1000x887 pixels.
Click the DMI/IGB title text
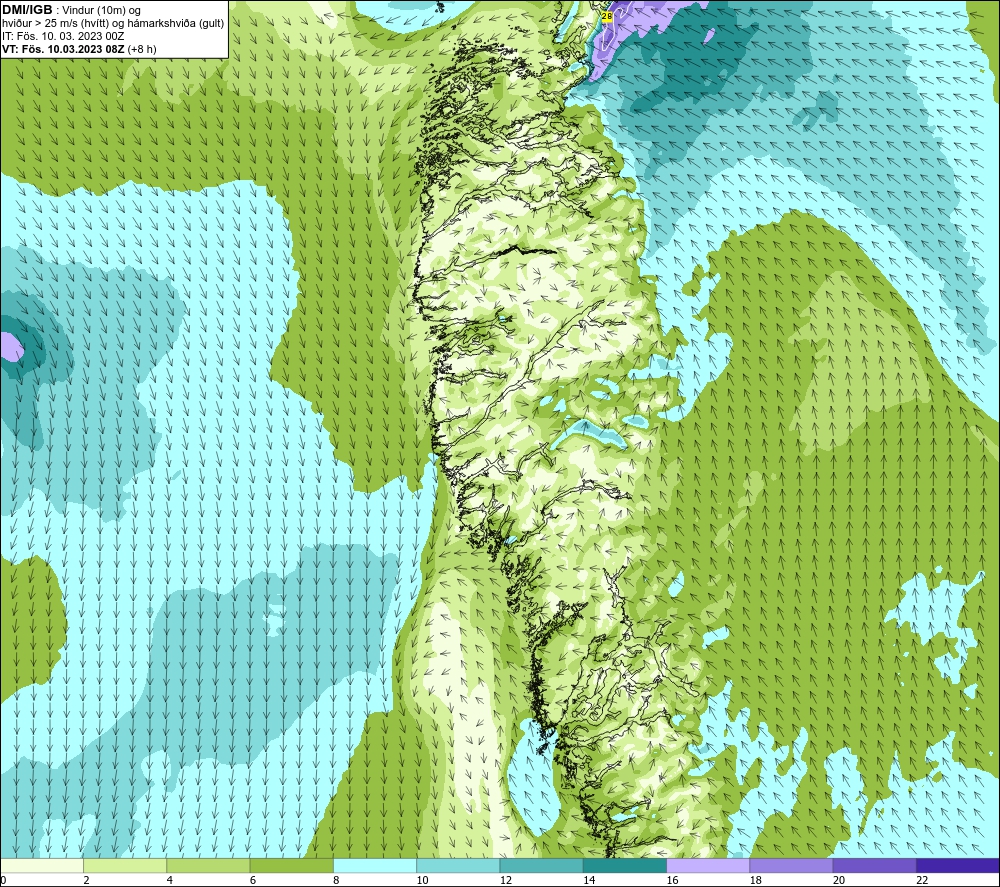28,10
